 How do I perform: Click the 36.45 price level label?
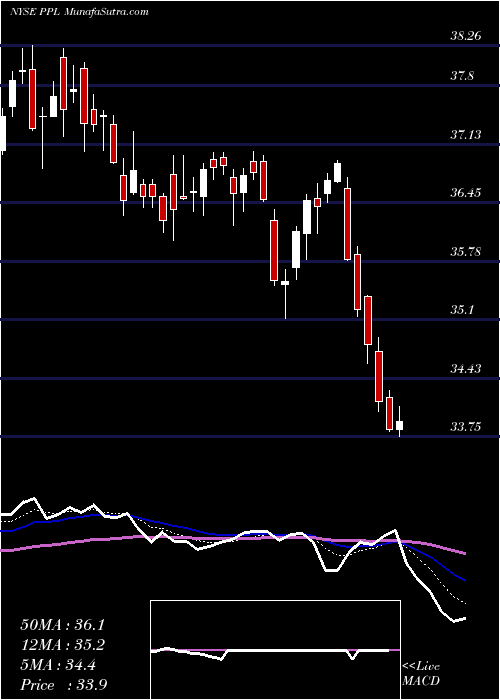[x=466, y=193]
